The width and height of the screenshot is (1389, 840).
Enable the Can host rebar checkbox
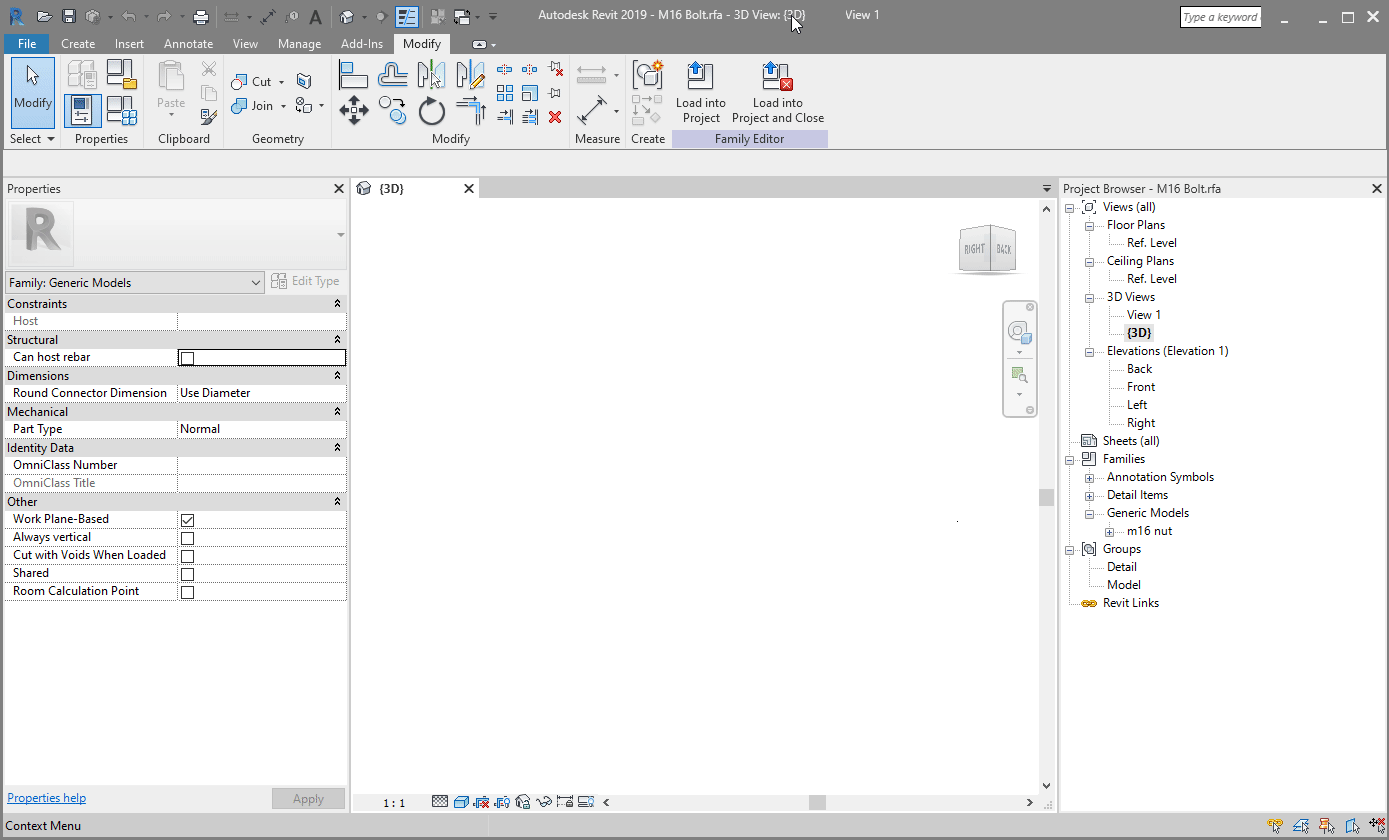coord(186,357)
